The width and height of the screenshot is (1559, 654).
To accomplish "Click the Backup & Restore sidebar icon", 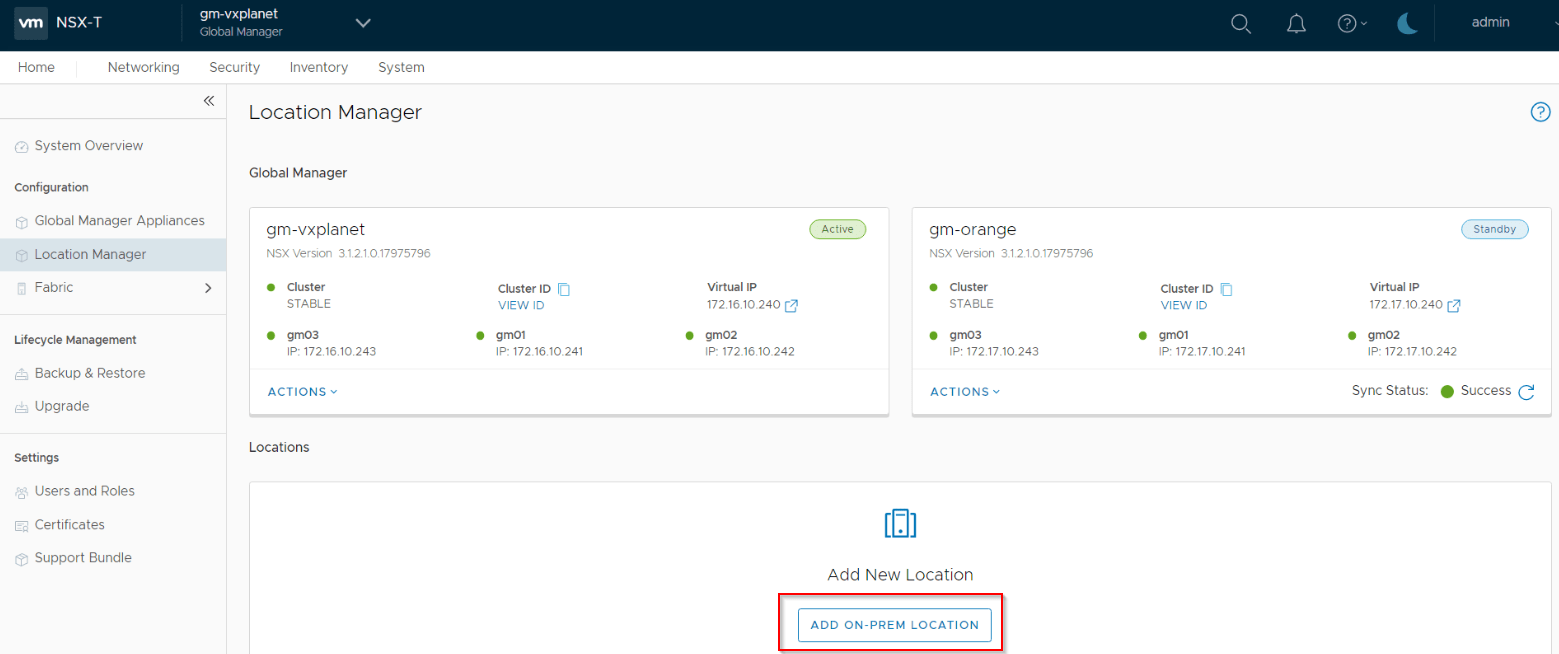I will [x=22, y=374].
